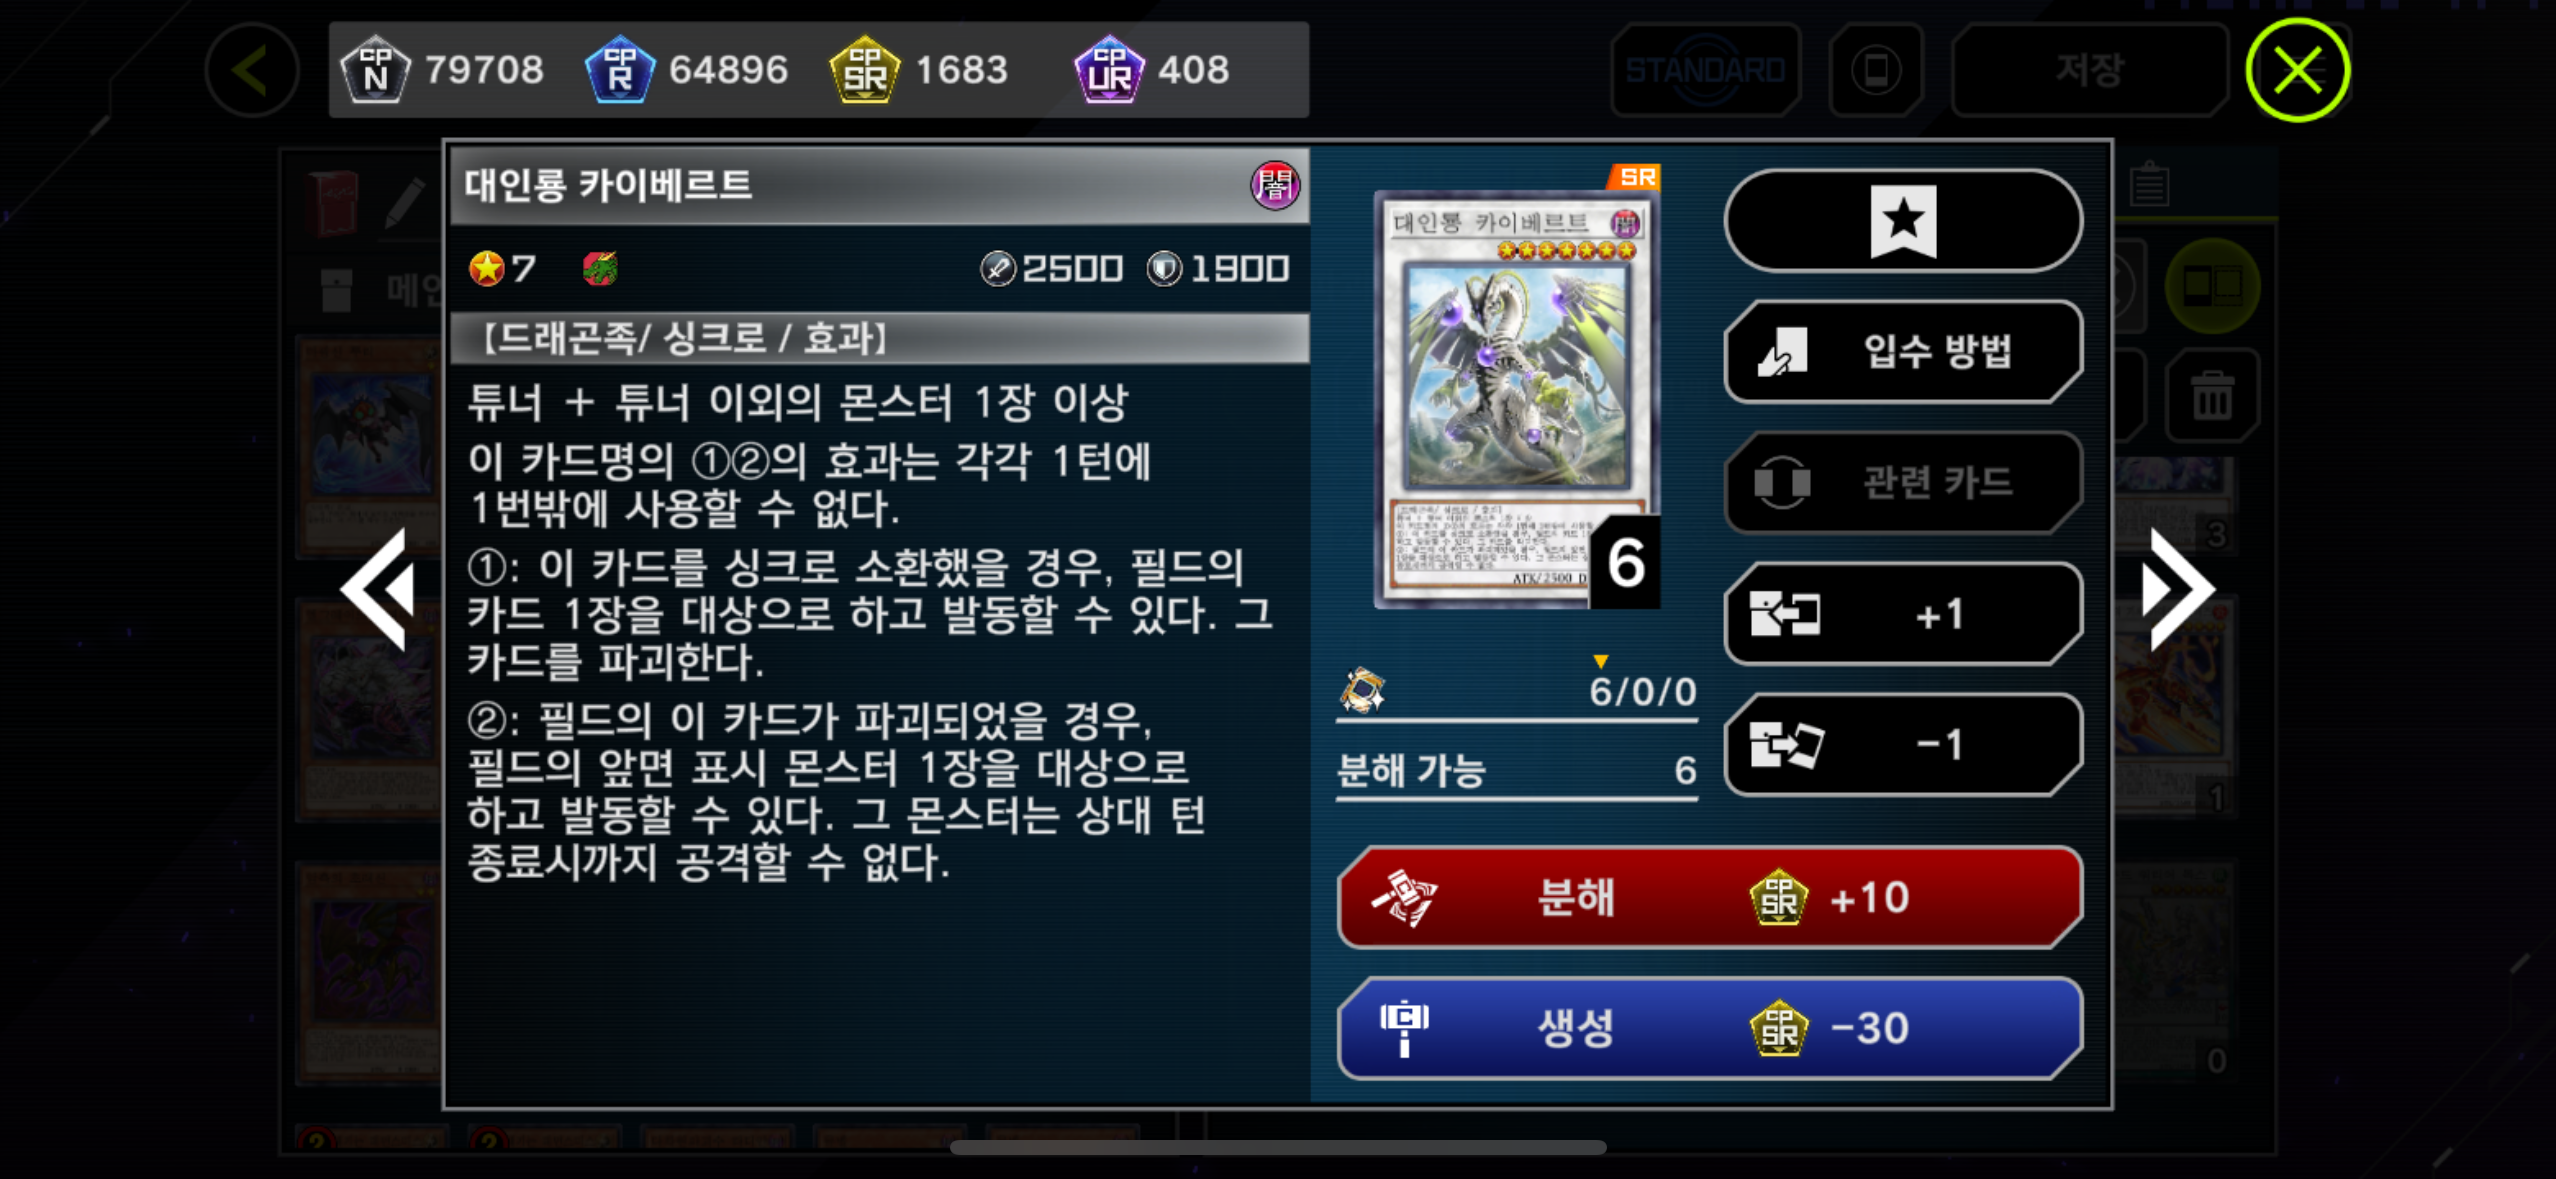Screen dimensions: 2556x1179
Task: Close the card detail with the green X
Action: tap(2297, 70)
